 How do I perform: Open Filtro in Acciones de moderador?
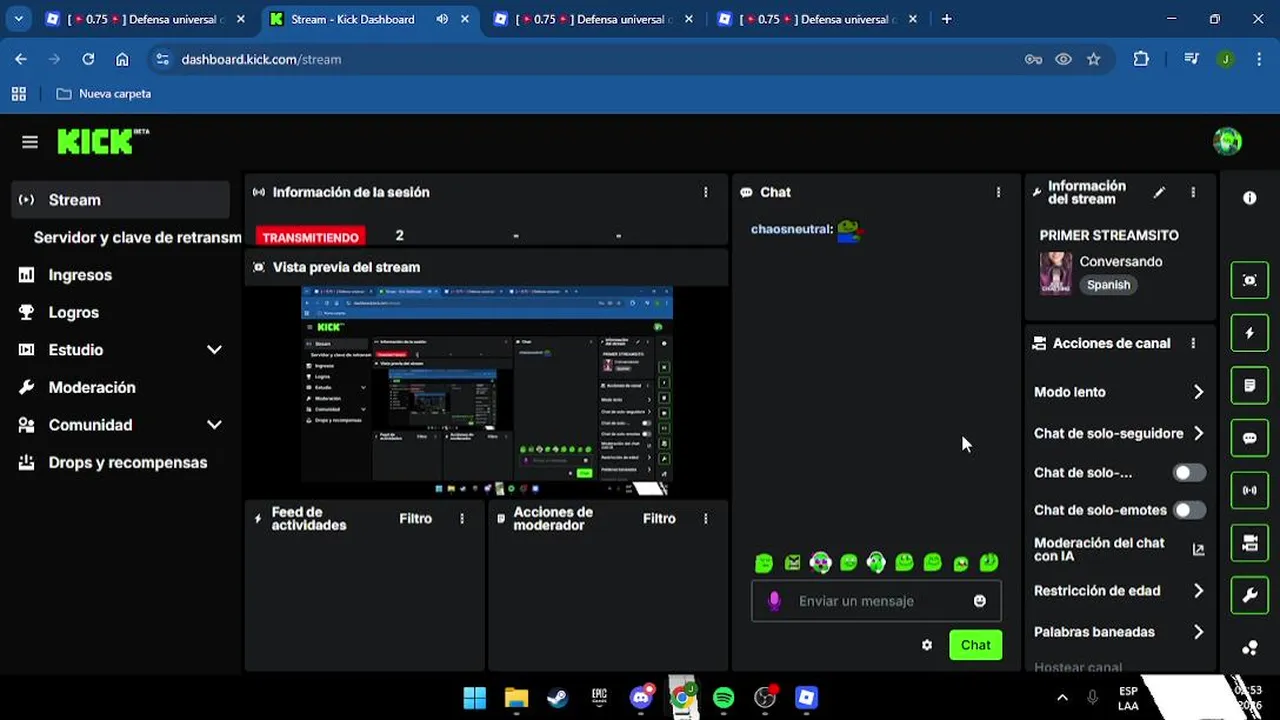click(659, 518)
